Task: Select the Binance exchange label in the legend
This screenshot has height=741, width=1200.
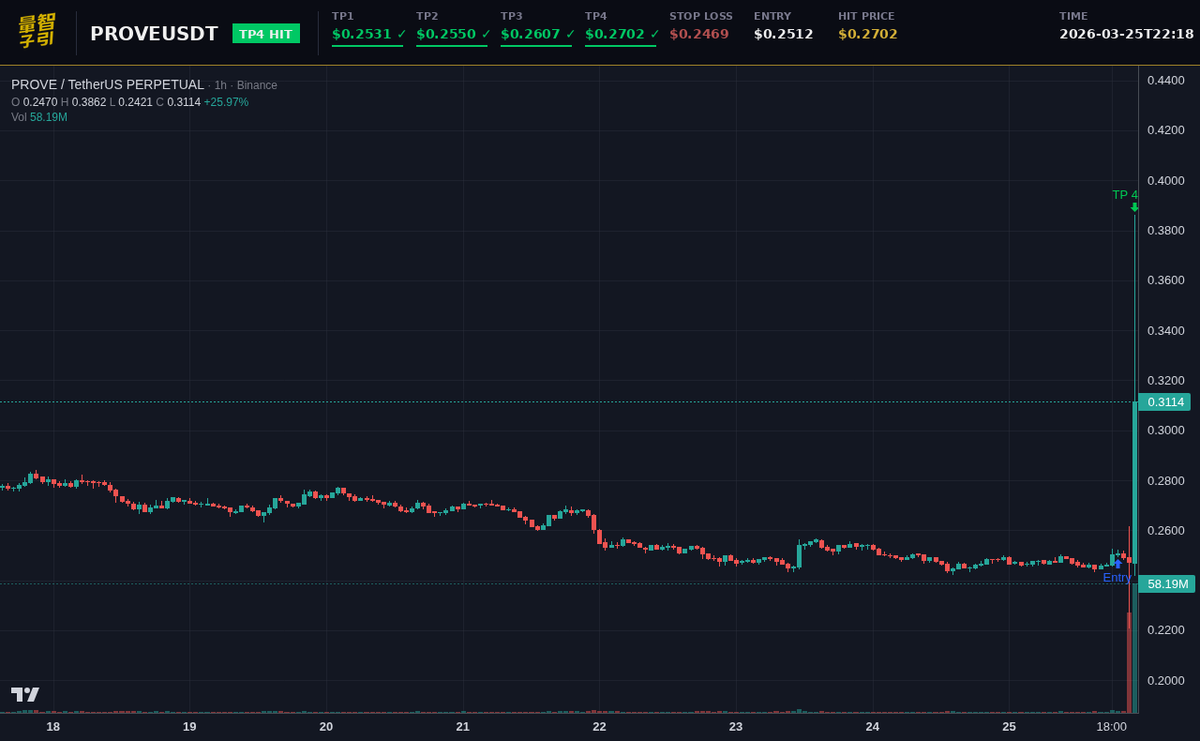Action: pyautogui.click(x=258, y=85)
